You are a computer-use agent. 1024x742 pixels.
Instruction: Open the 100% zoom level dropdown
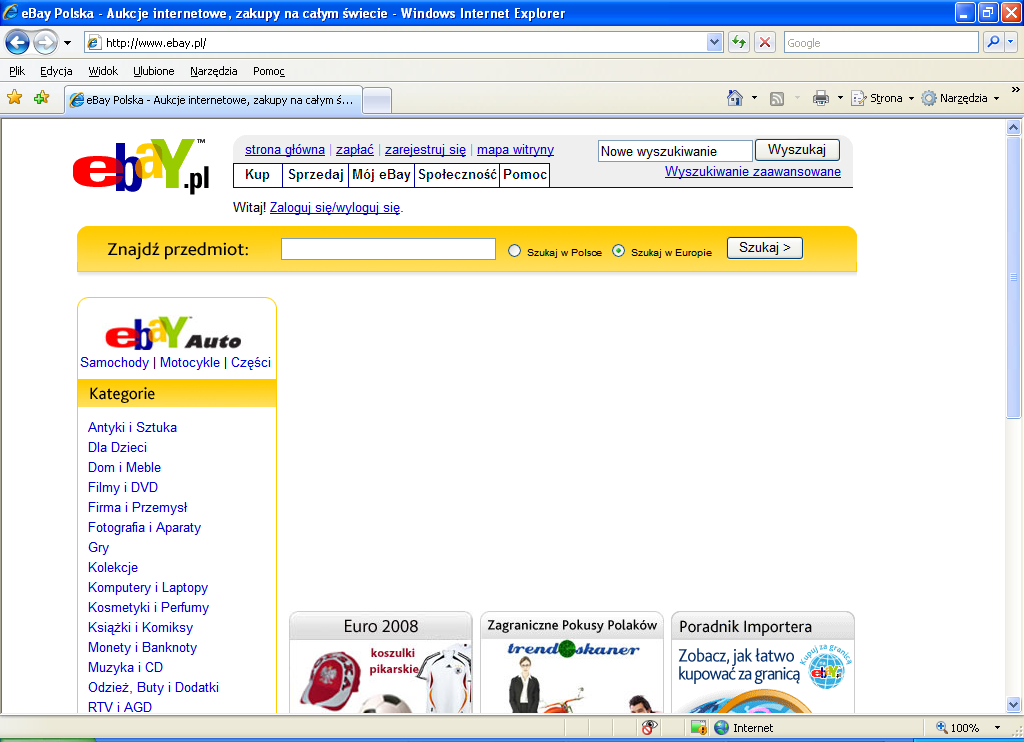click(x=997, y=728)
